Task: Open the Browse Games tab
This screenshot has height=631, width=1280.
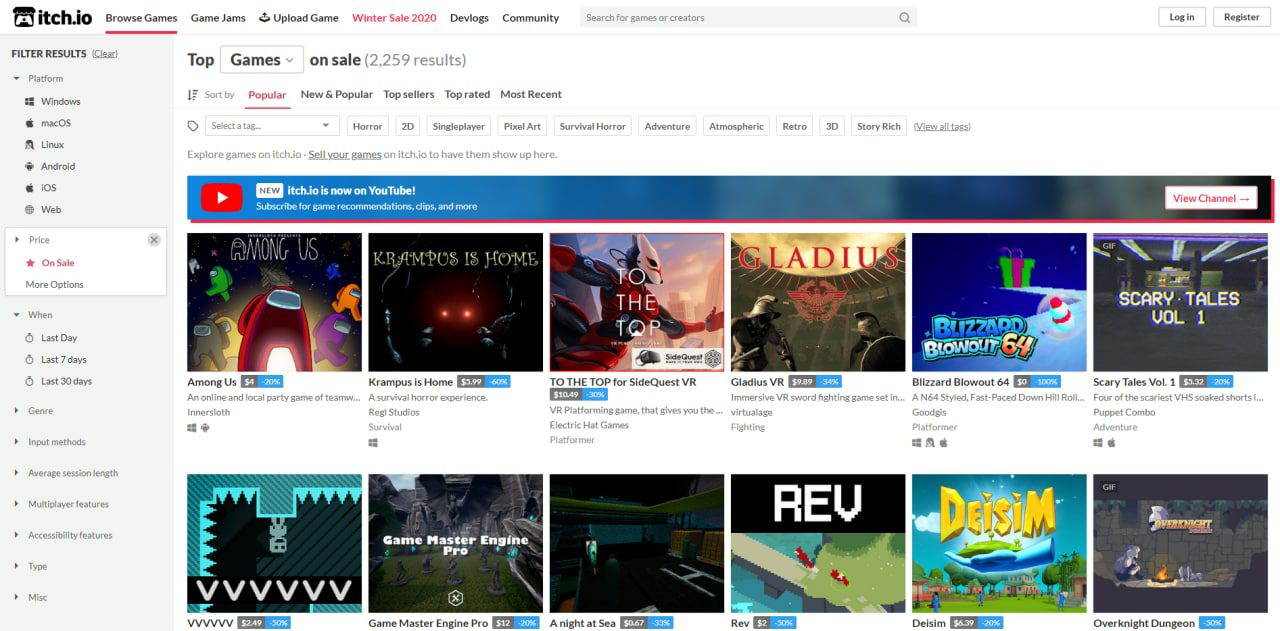Action: point(141,17)
